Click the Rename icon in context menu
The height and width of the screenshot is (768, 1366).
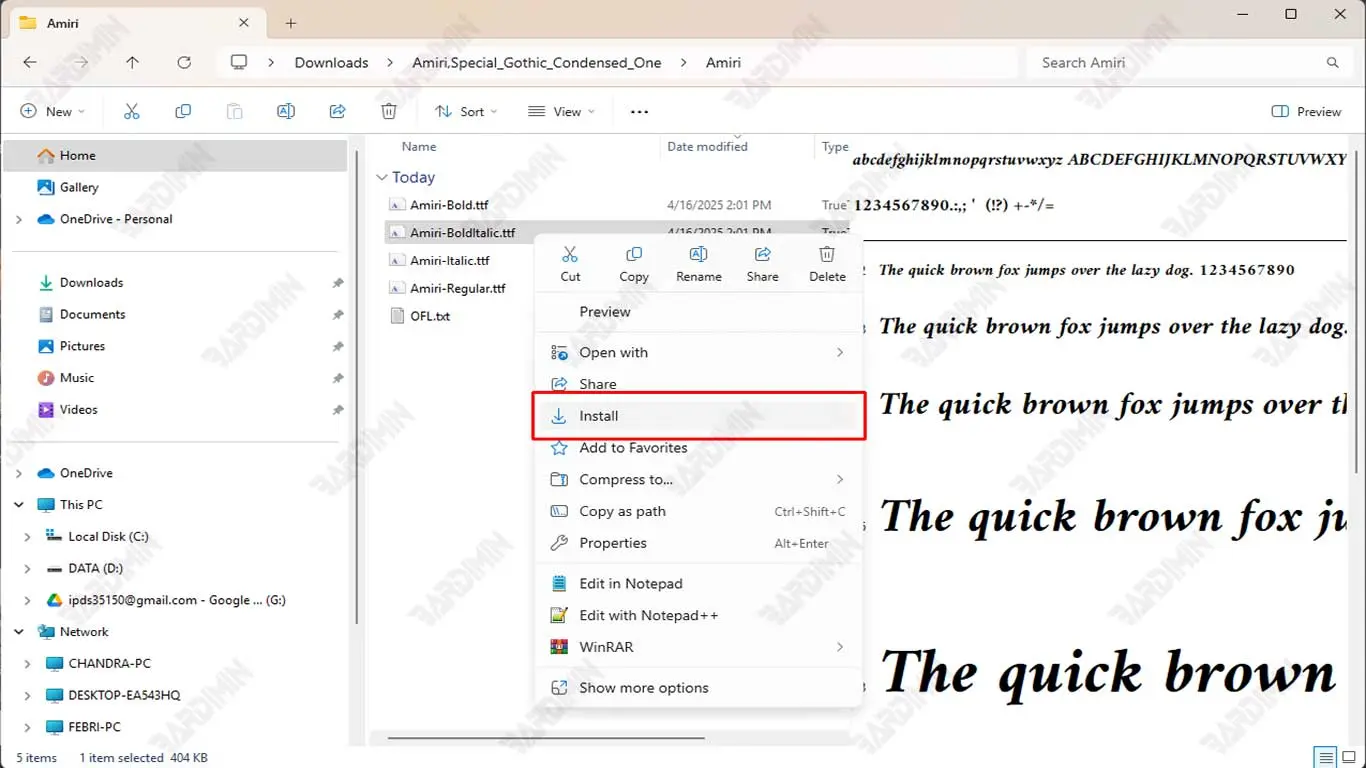point(698,255)
